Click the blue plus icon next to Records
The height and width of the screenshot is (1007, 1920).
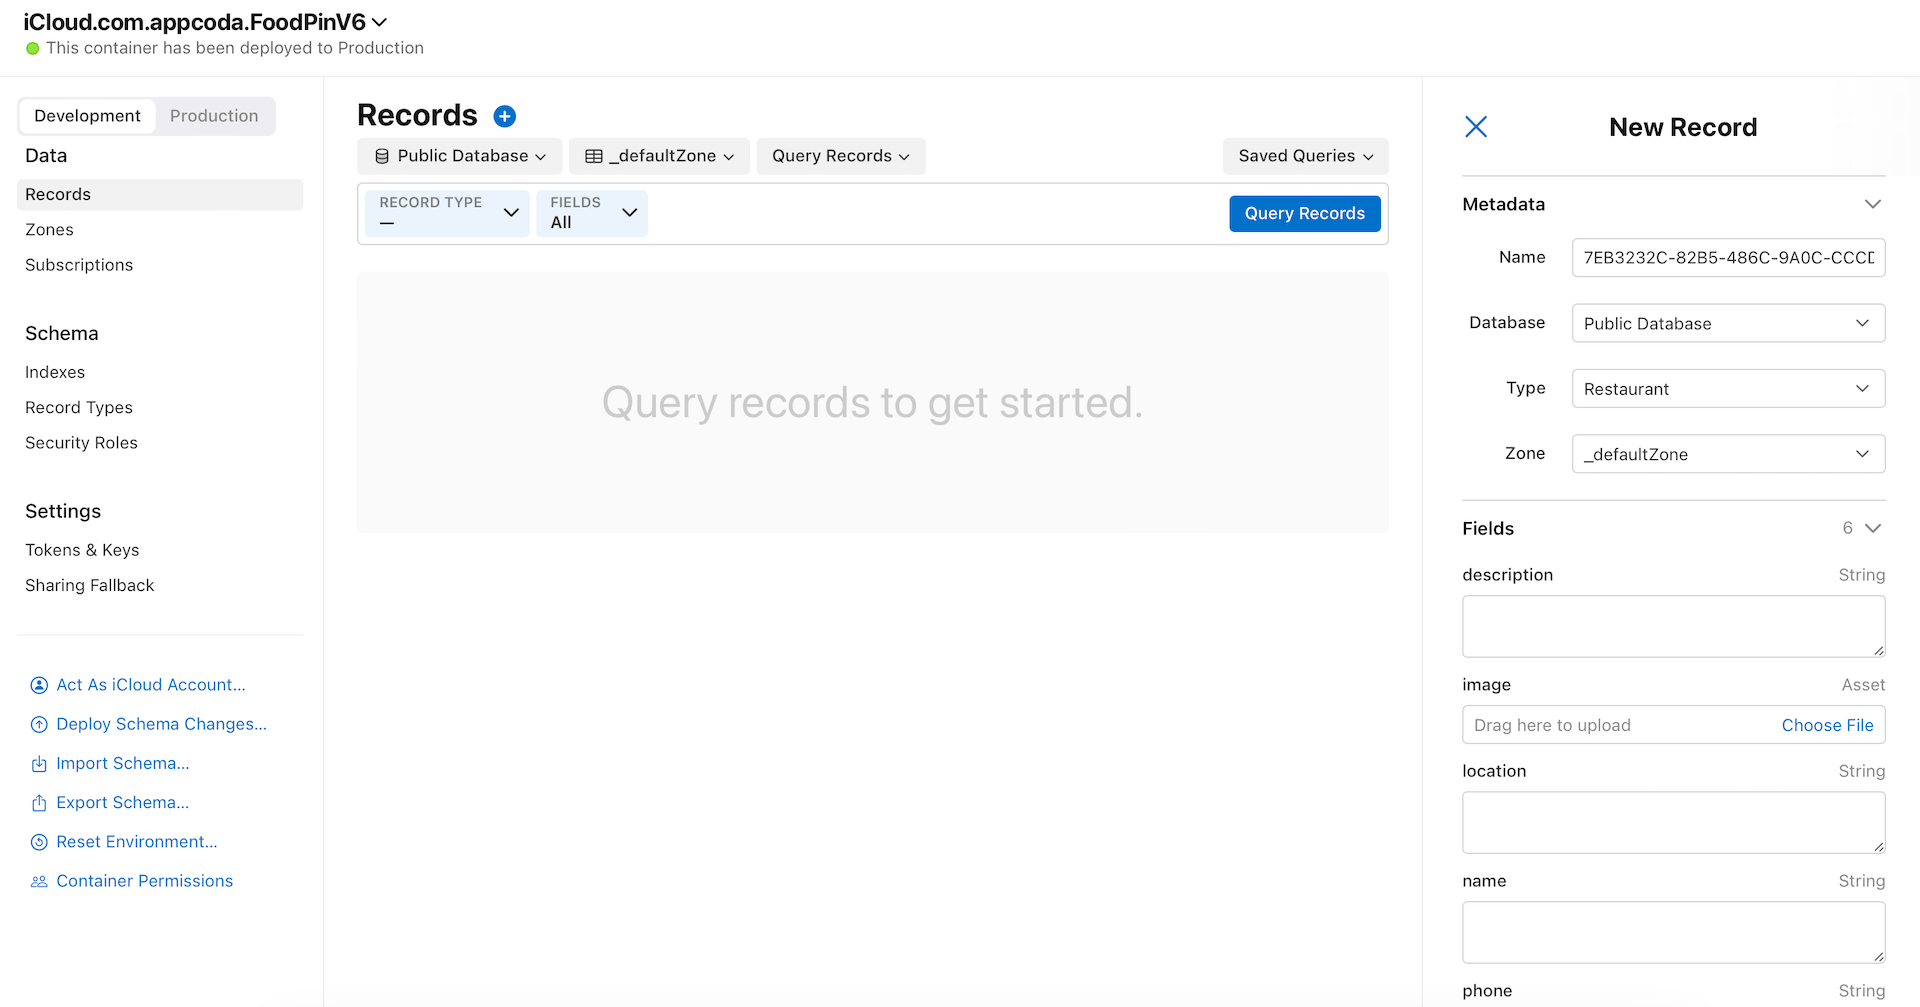(505, 116)
